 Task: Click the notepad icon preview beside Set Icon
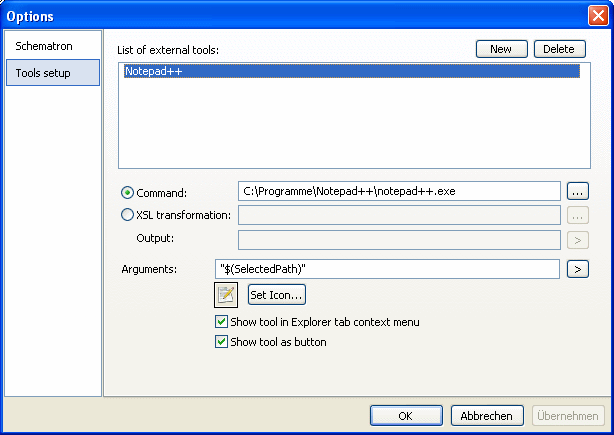coord(226,295)
